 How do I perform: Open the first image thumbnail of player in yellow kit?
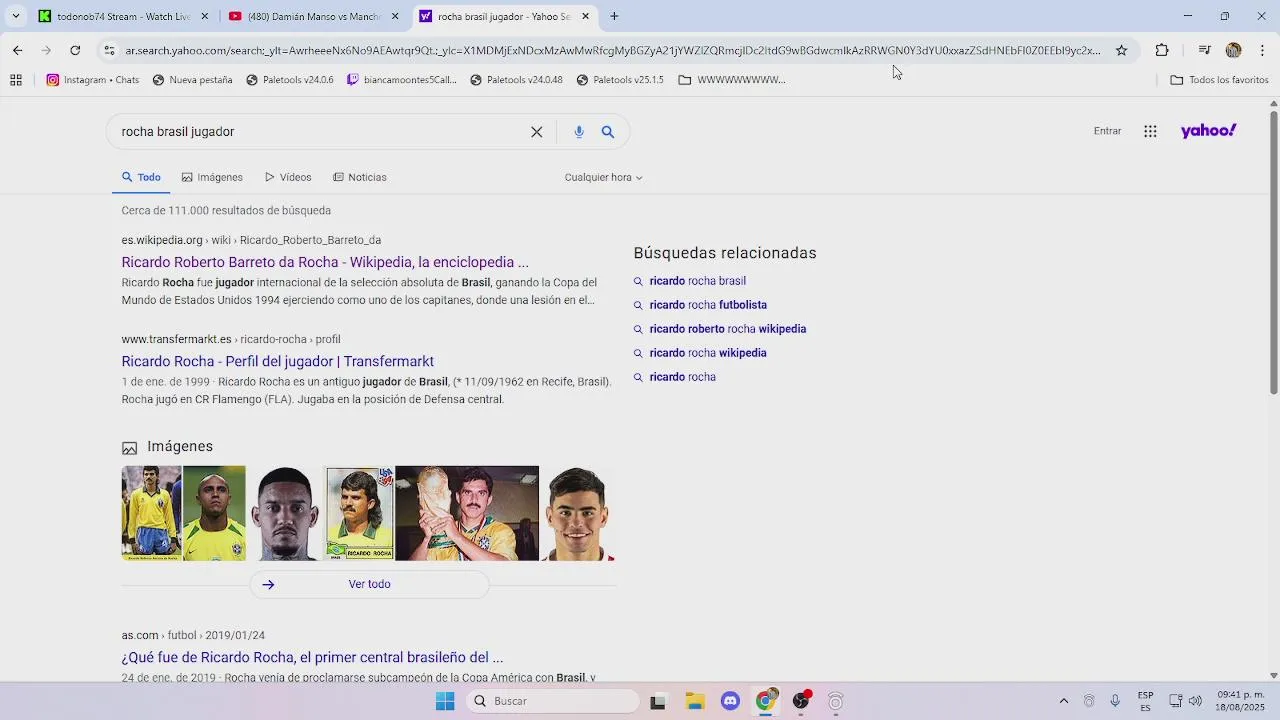click(151, 513)
